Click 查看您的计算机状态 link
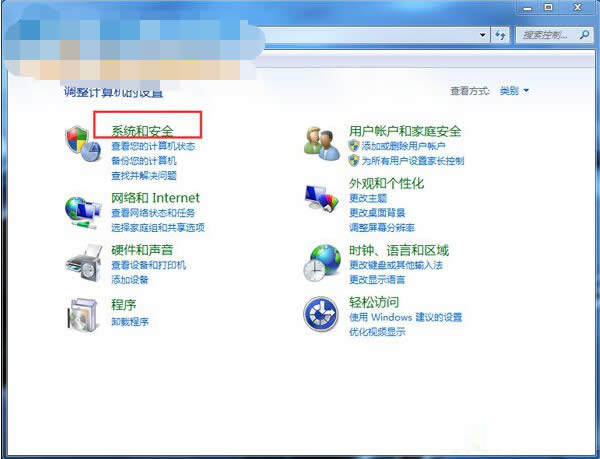The width and height of the screenshot is (600, 459). pyautogui.click(x=153, y=146)
